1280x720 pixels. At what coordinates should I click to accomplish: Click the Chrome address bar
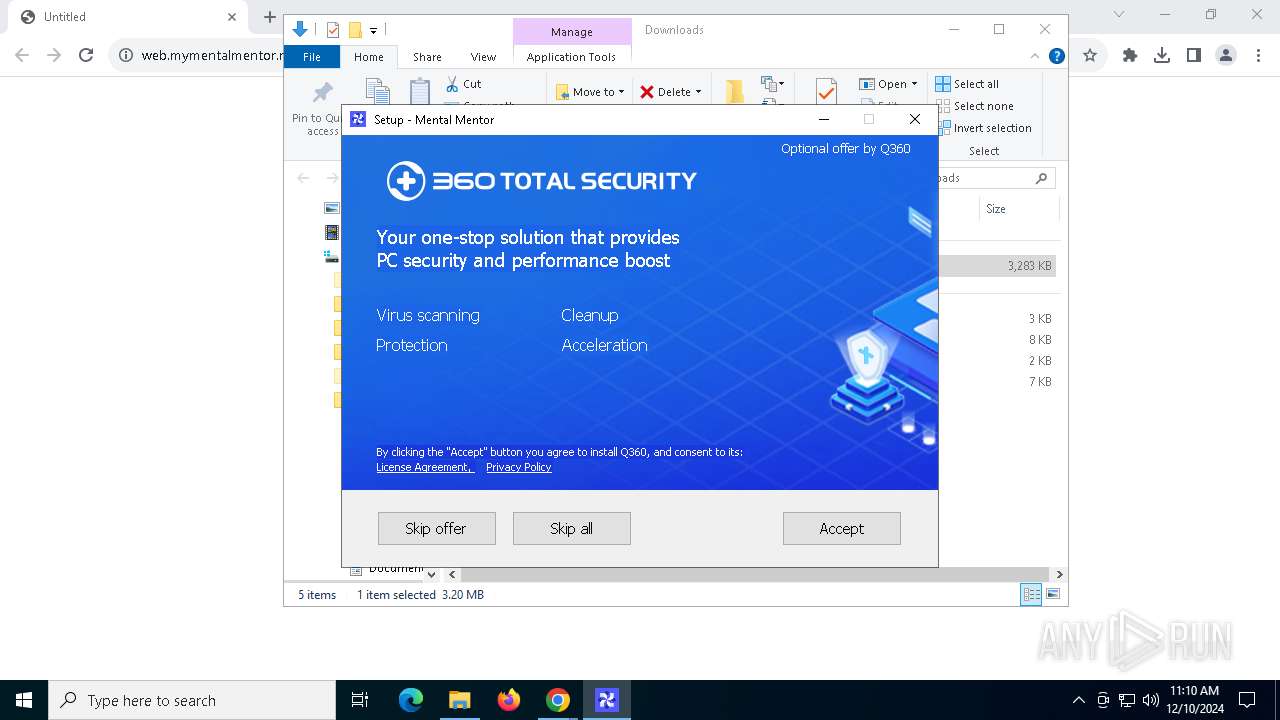point(196,56)
